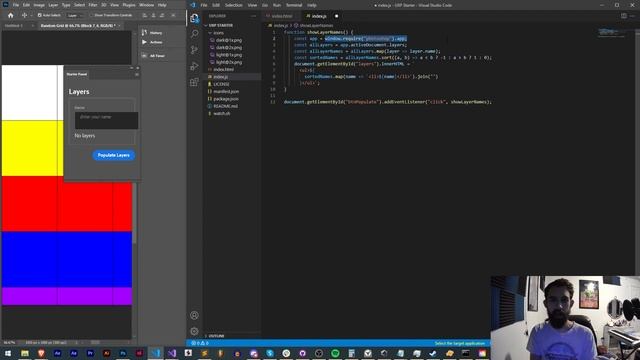
Task: Open the Starter Panel flyout menu
Action: pos(137,74)
